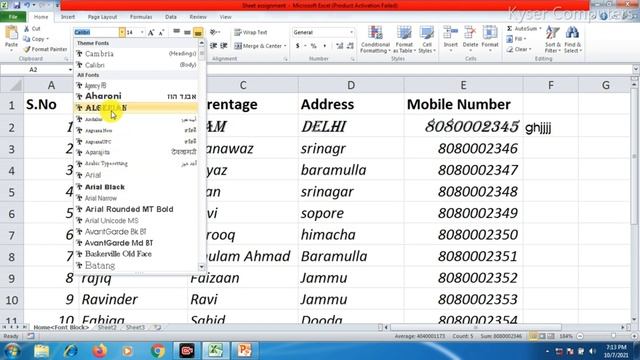
Task: Click the decrease decimal icon
Action: coord(350,46)
